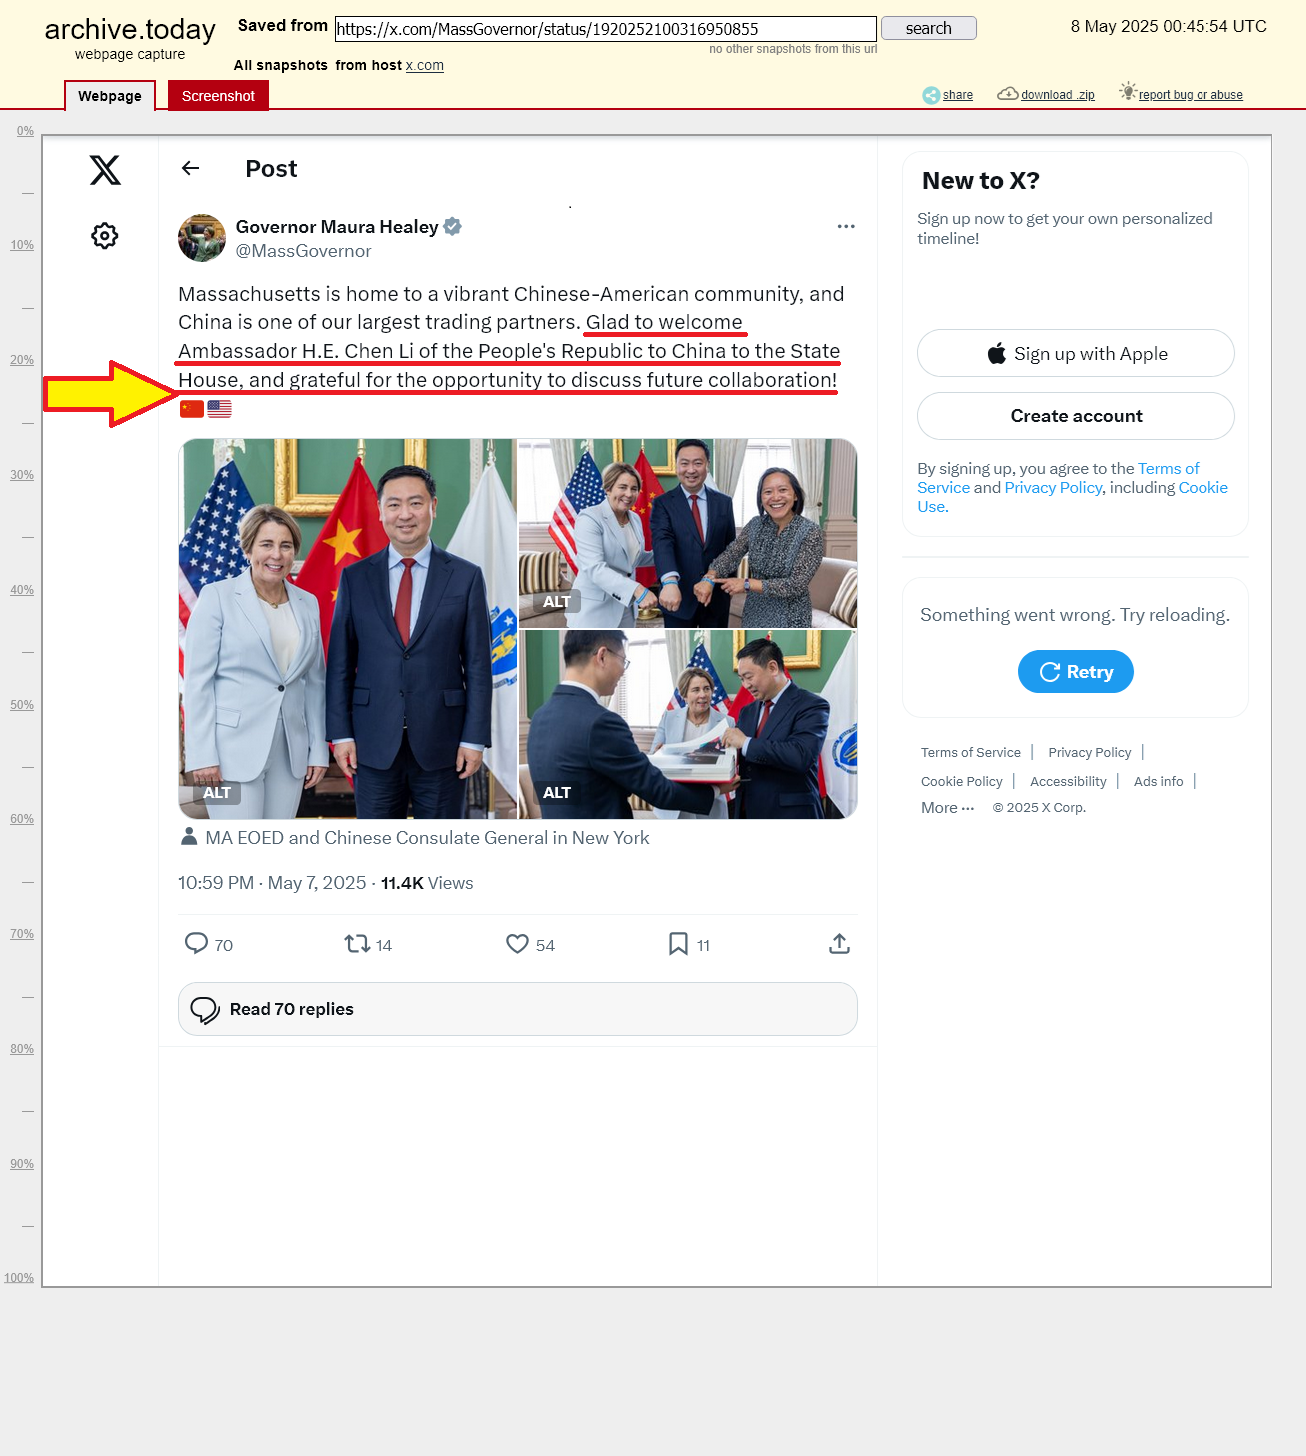This screenshot has width=1306, height=1456.
Task: Open the large left photo of the post
Action: point(348,629)
